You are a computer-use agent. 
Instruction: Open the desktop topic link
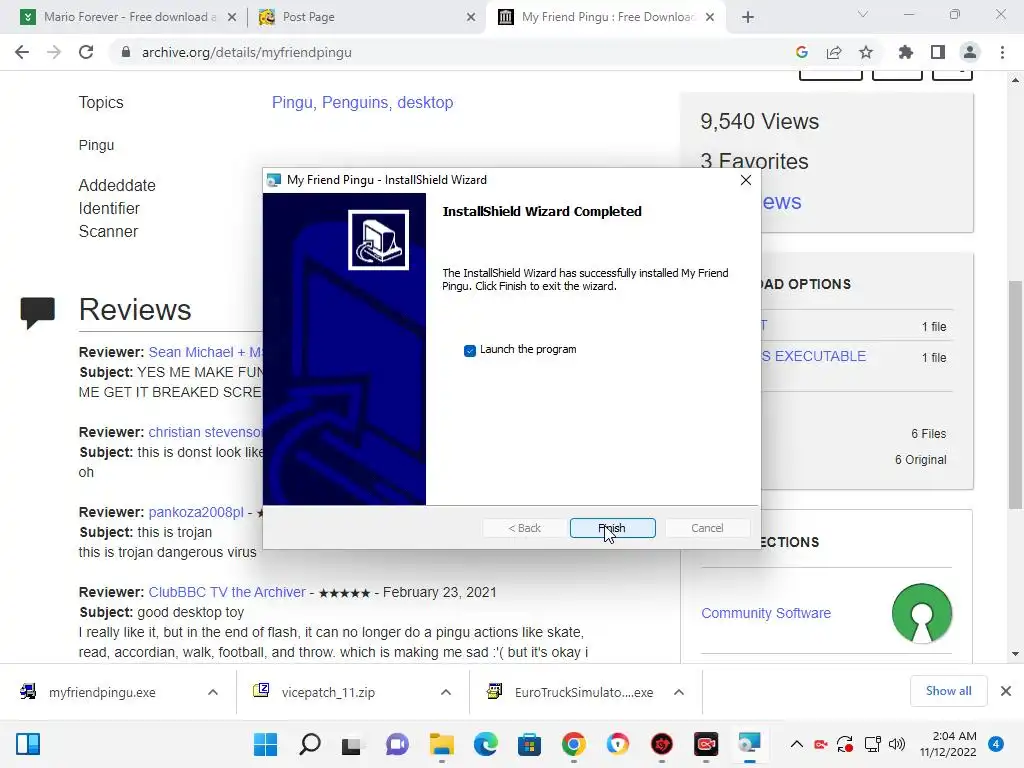[x=425, y=103]
